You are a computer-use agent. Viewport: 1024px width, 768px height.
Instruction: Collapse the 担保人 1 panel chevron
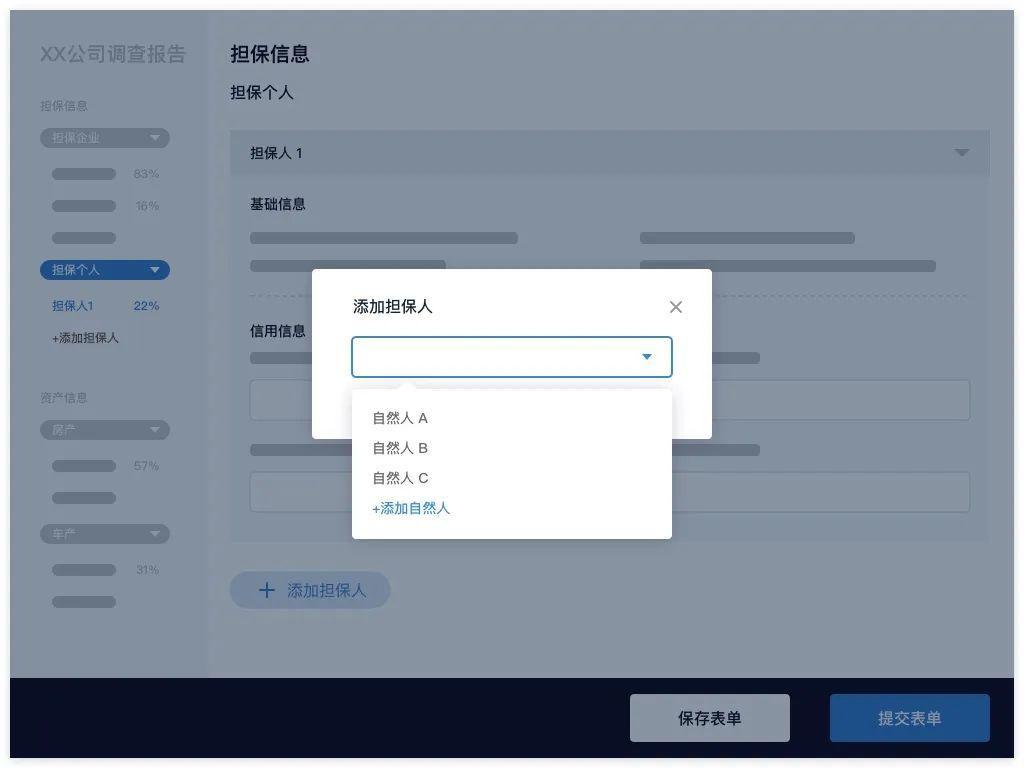961,153
